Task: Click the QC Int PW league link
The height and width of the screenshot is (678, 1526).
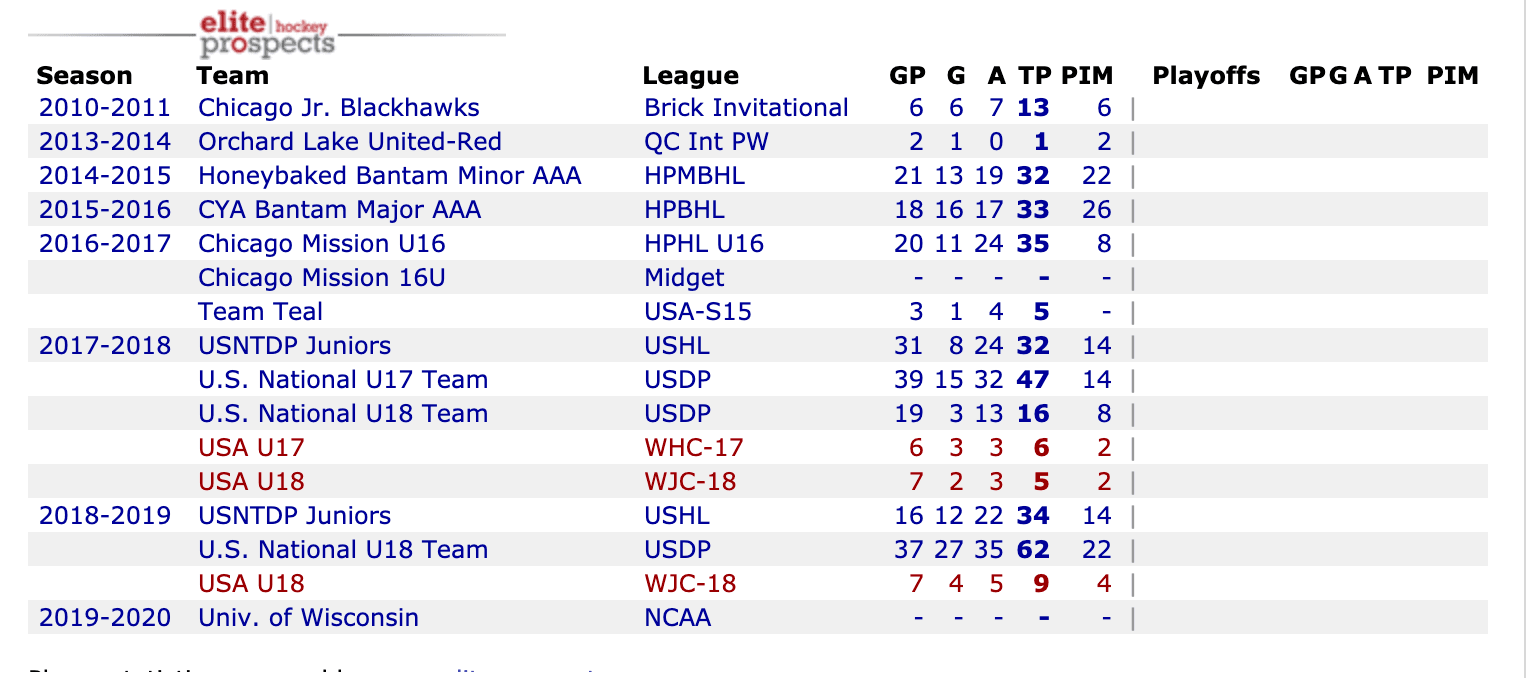Action: (707, 142)
